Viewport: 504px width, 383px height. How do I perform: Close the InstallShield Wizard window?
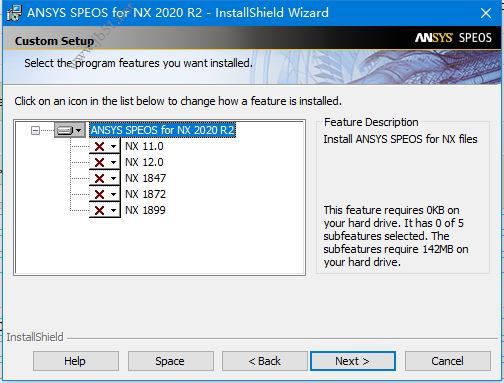tap(486, 13)
